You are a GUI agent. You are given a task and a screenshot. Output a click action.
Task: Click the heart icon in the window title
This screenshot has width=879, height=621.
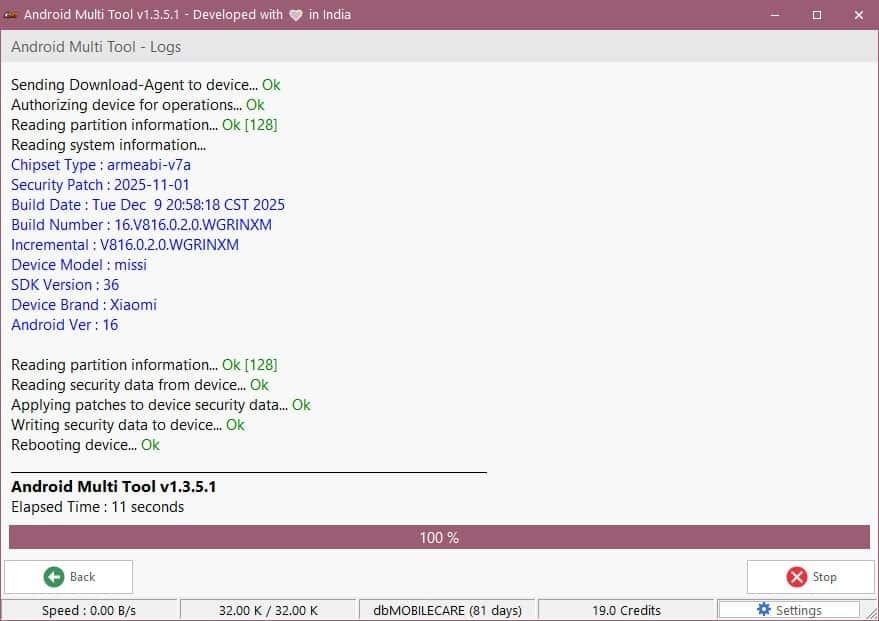295,15
